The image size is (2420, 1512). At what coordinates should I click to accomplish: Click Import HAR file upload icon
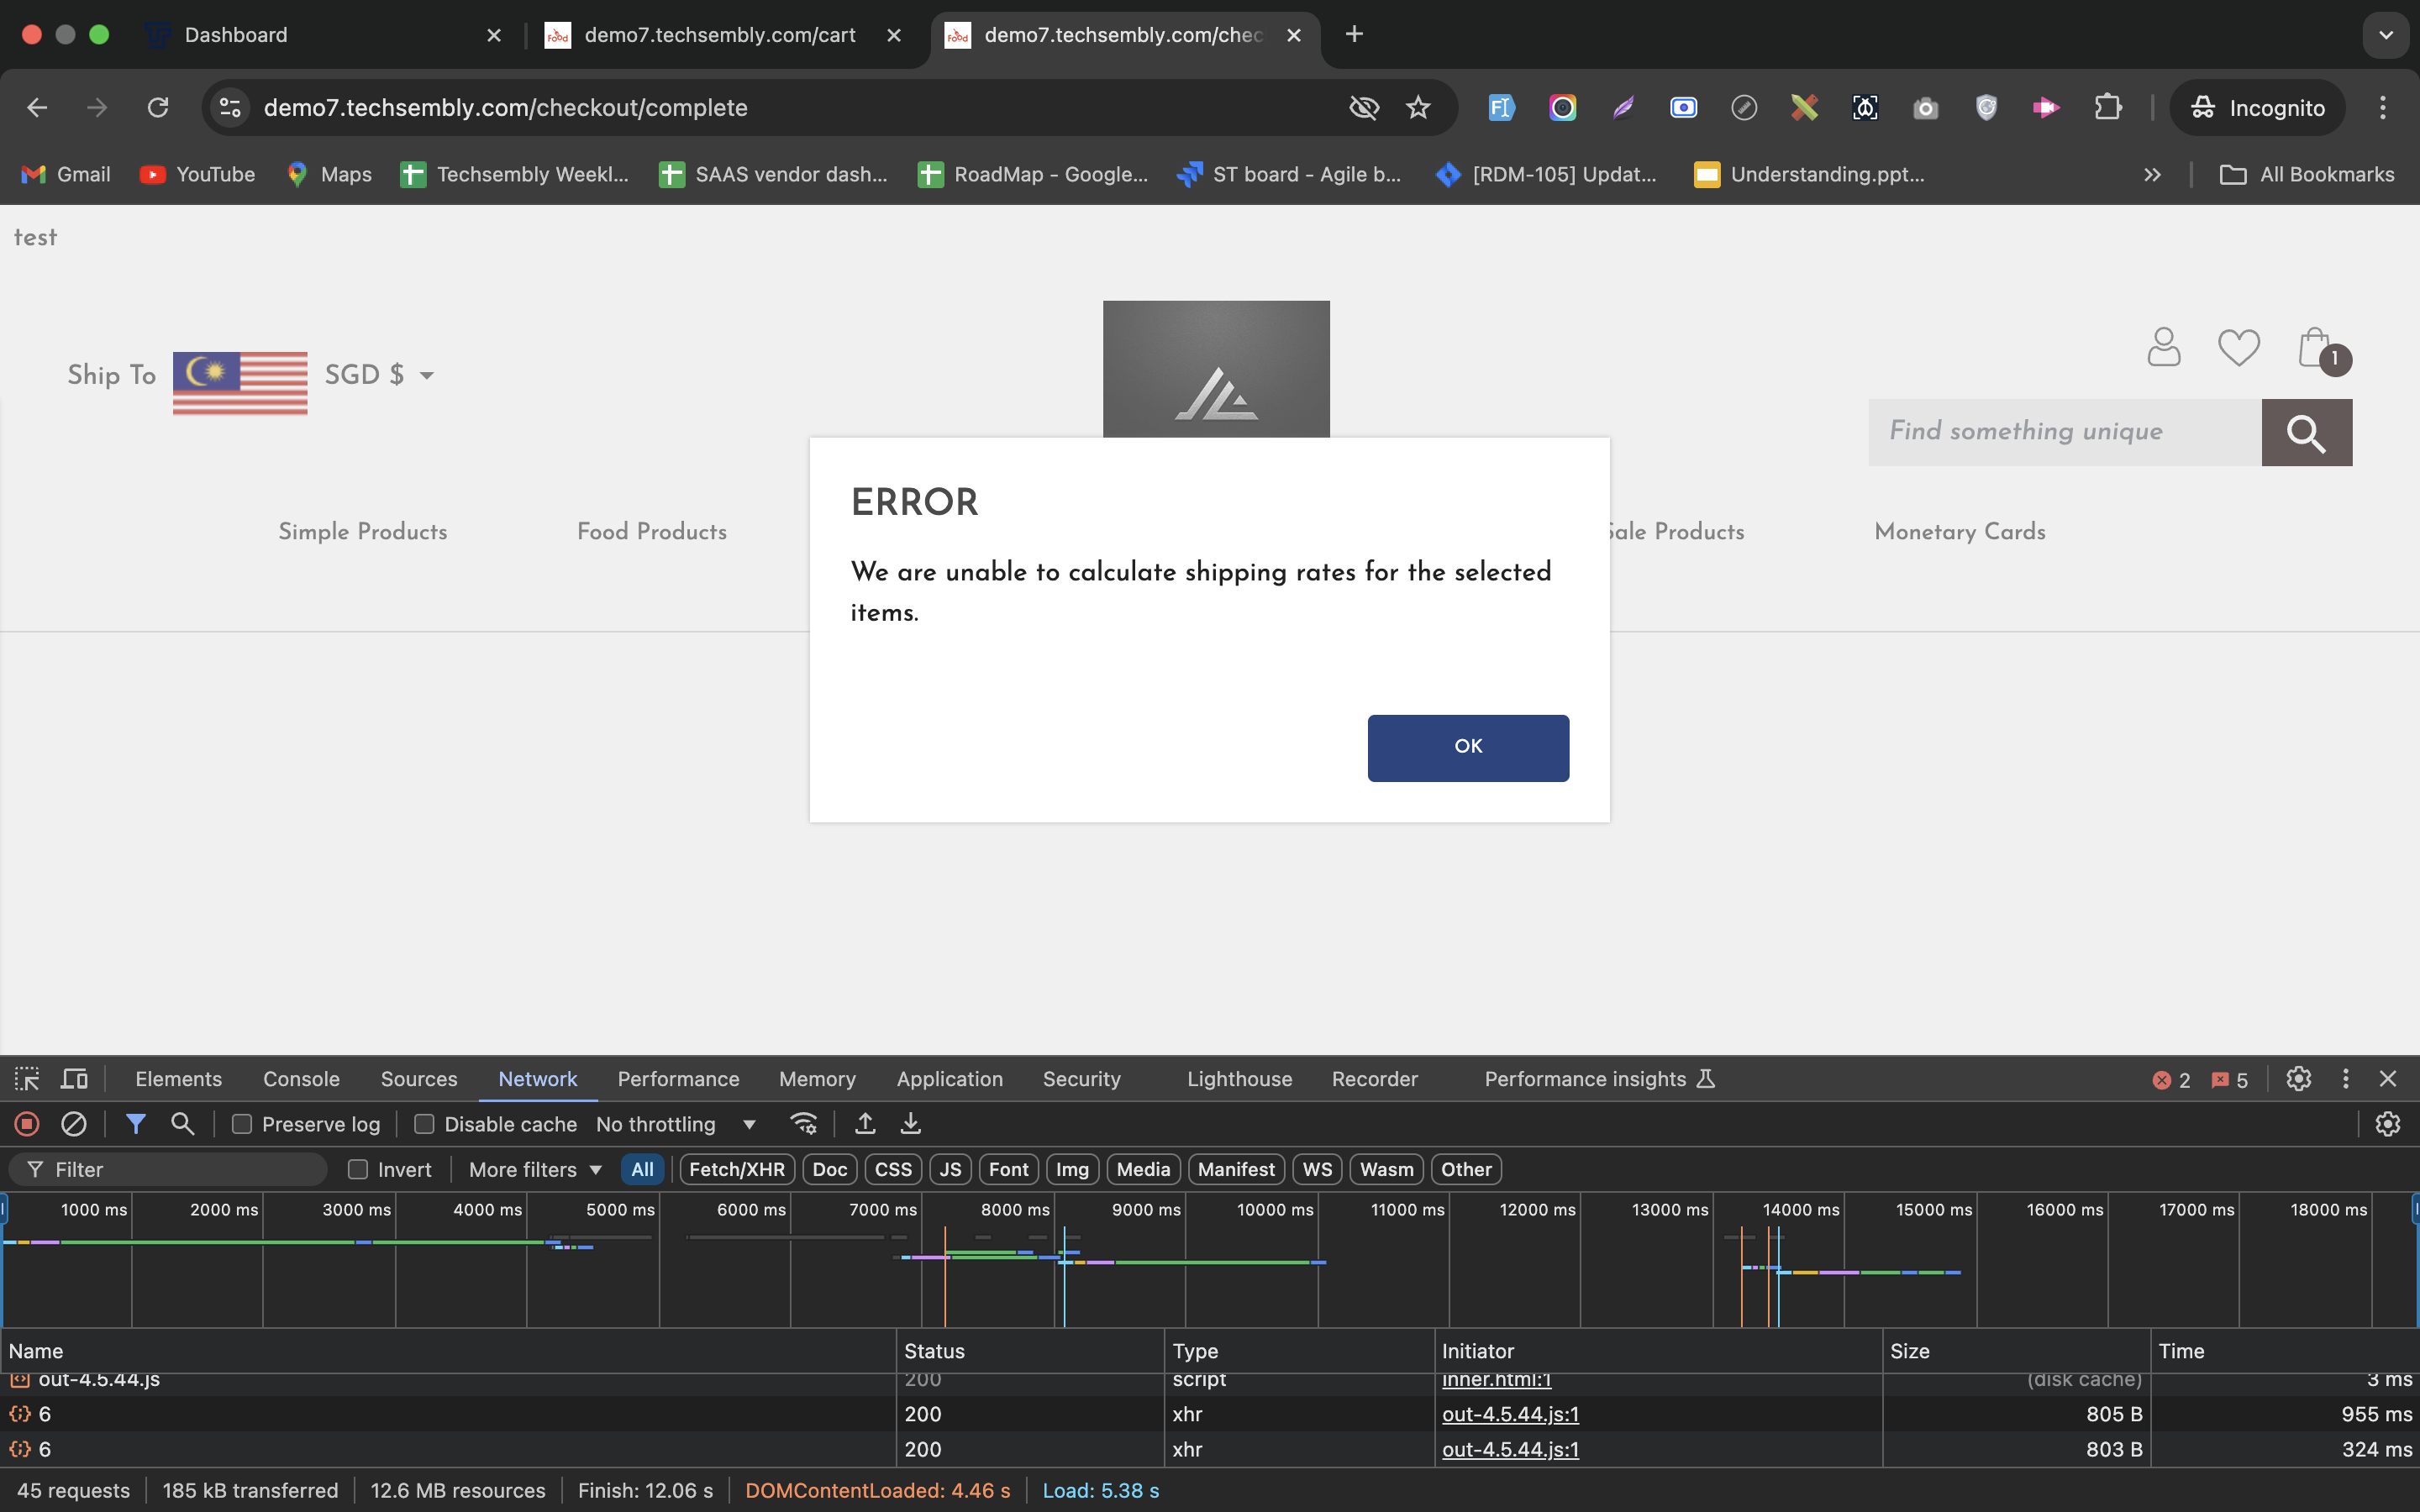pyautogui.click(x=865, y=1124)
